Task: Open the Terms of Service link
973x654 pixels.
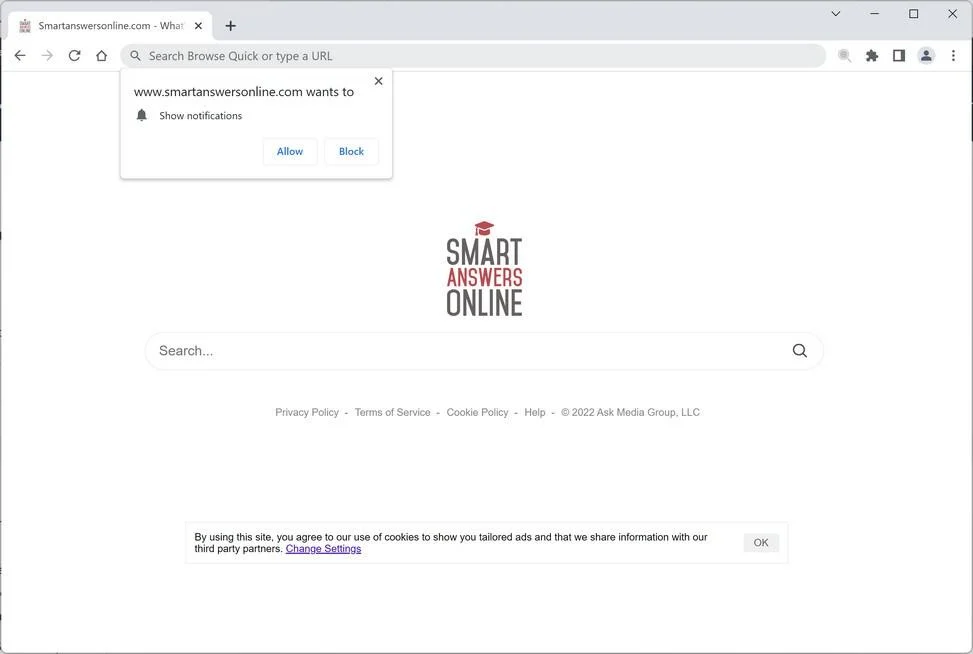Action: point(392,413)
